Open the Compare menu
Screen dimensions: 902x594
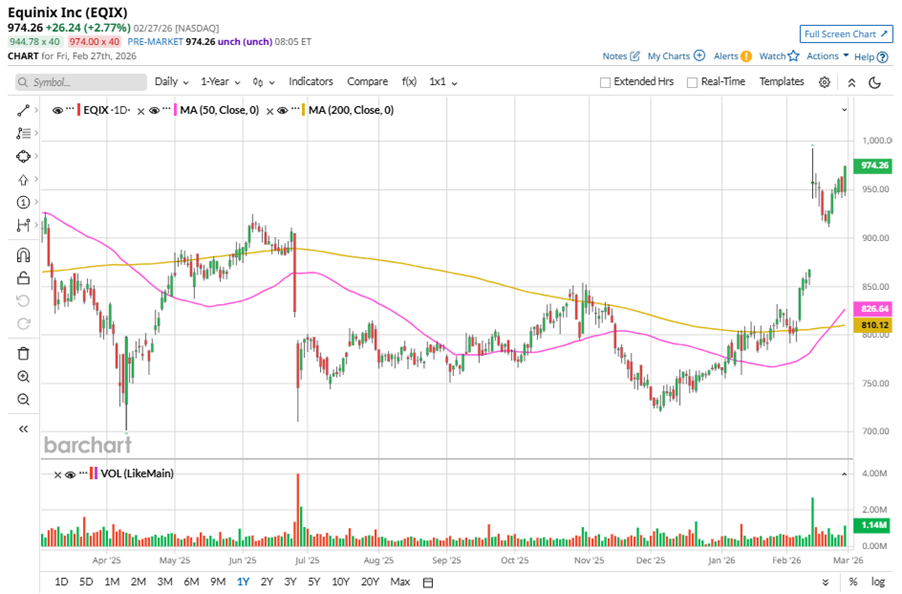(x=367, y=82)
